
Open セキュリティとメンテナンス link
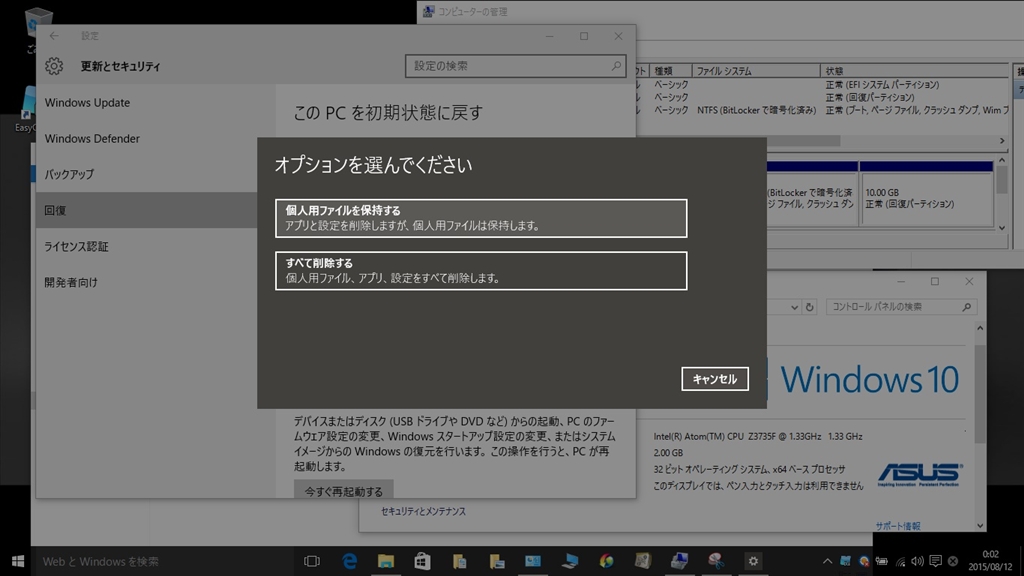coord(423,511)
